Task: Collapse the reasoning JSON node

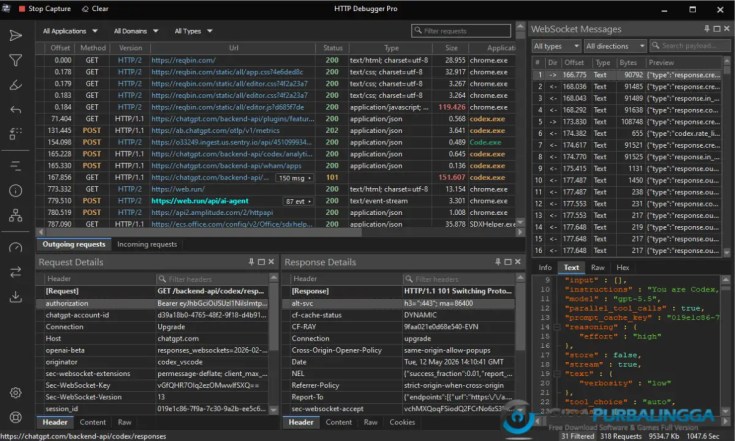Action: click(557, 327)
